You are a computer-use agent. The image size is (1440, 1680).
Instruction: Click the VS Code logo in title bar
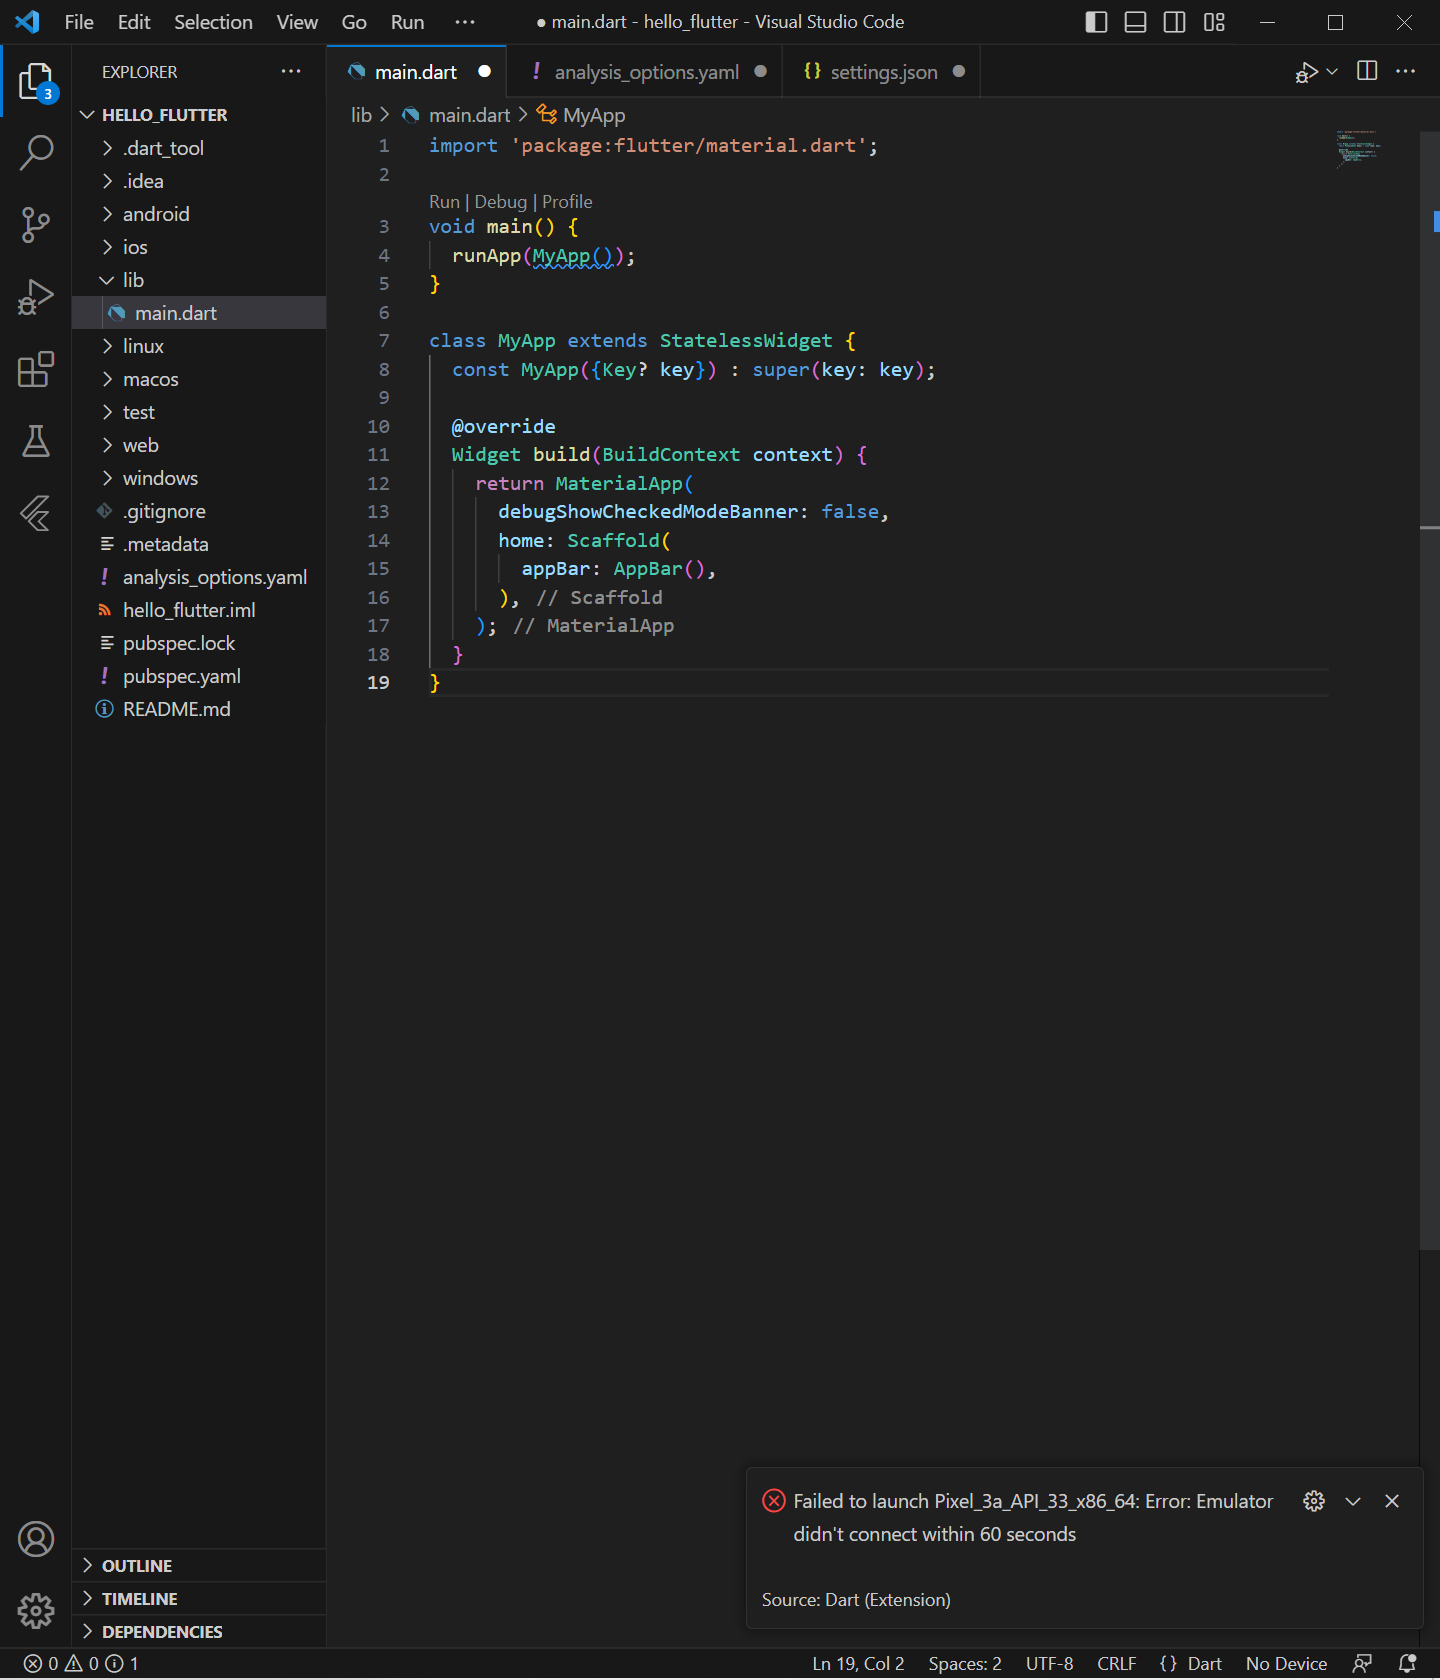[27, 22]
